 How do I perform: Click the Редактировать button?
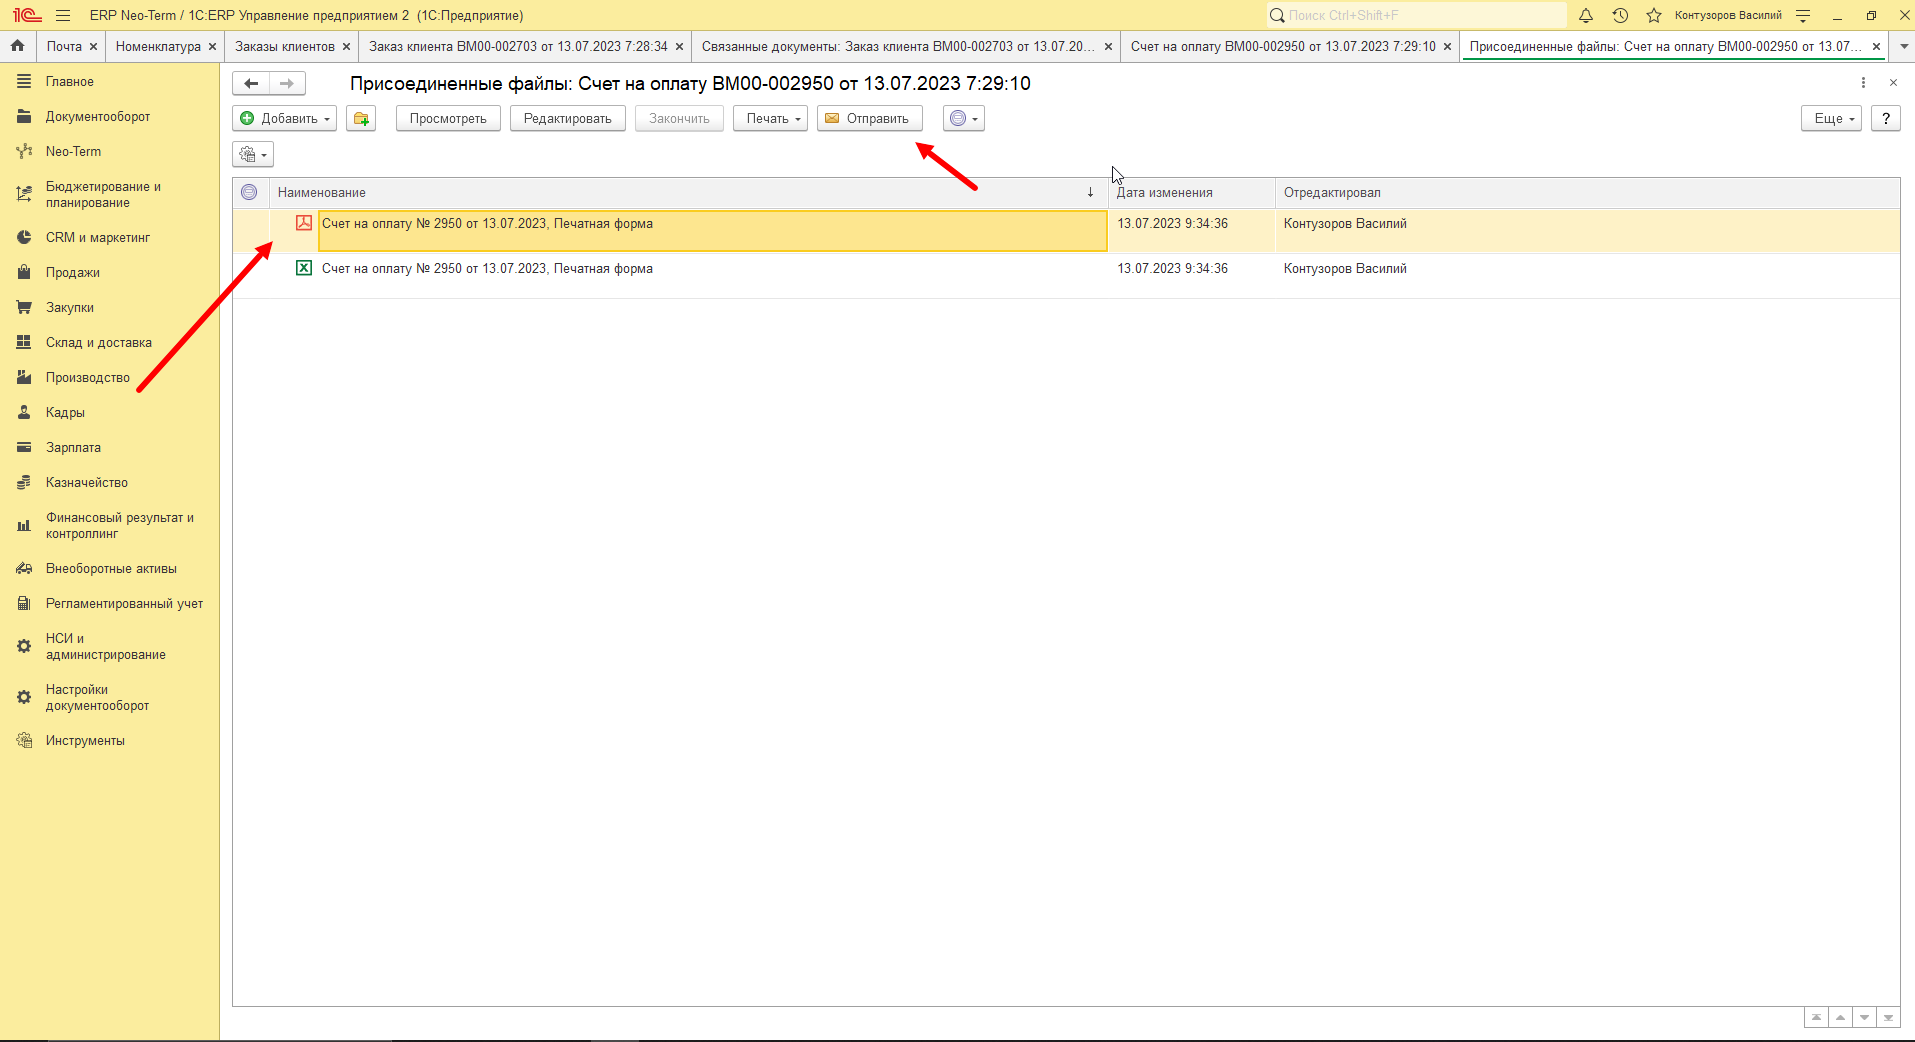click(568, 118)
